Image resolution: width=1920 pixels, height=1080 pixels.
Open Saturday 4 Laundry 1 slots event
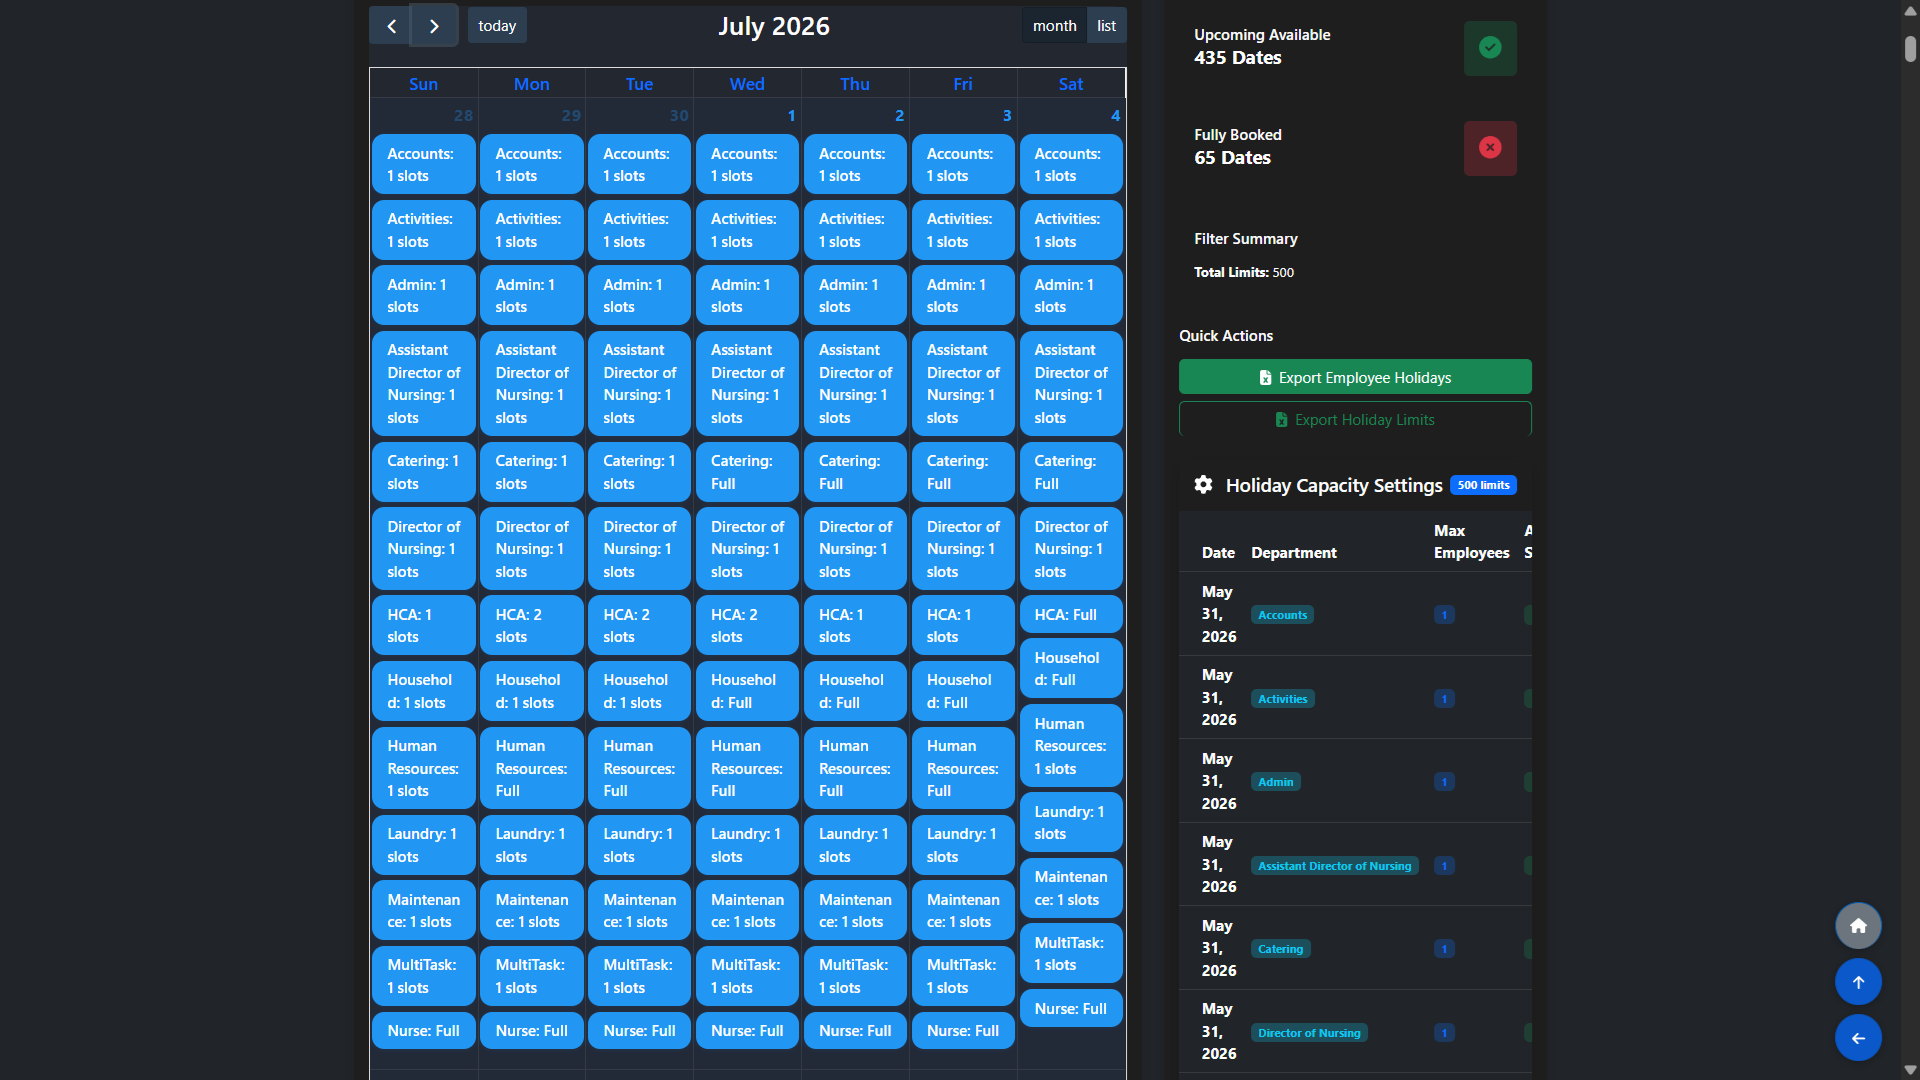coord(1071,823)
